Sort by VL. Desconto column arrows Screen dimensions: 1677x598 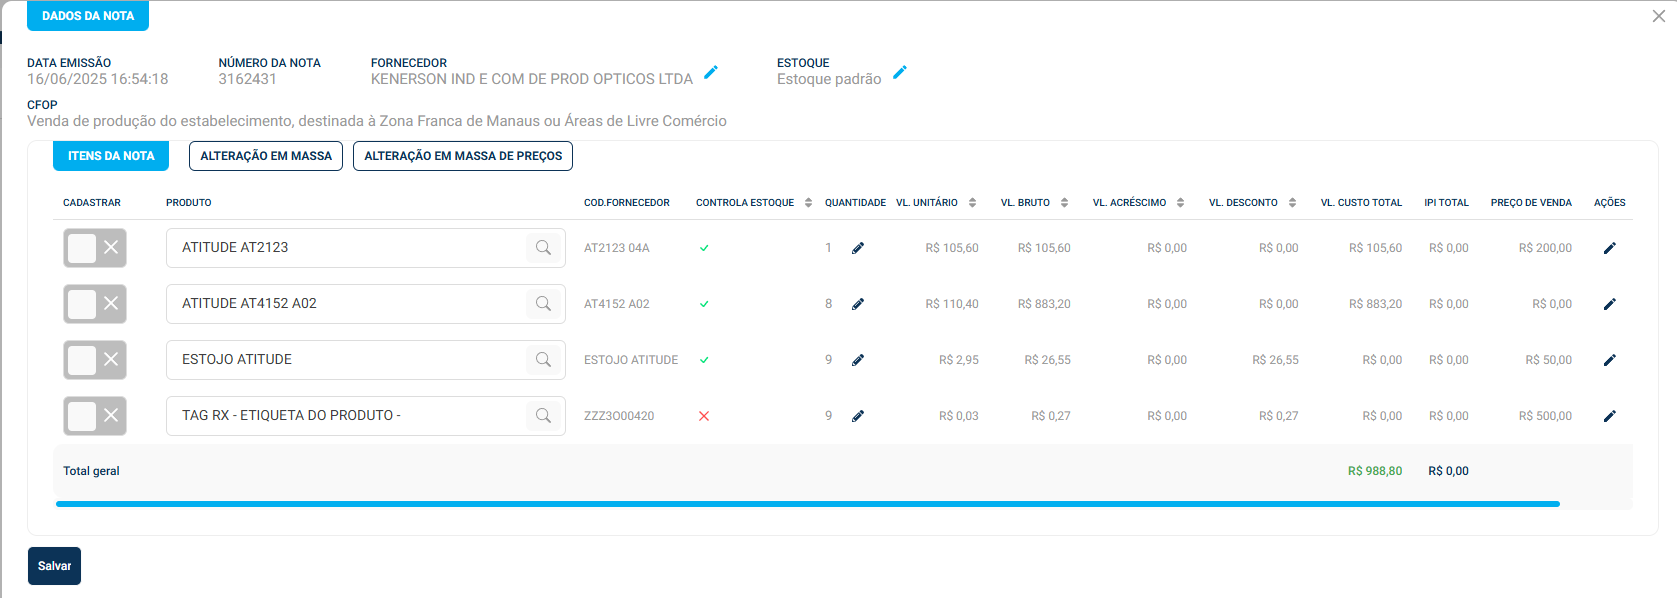coord(1292,203)
